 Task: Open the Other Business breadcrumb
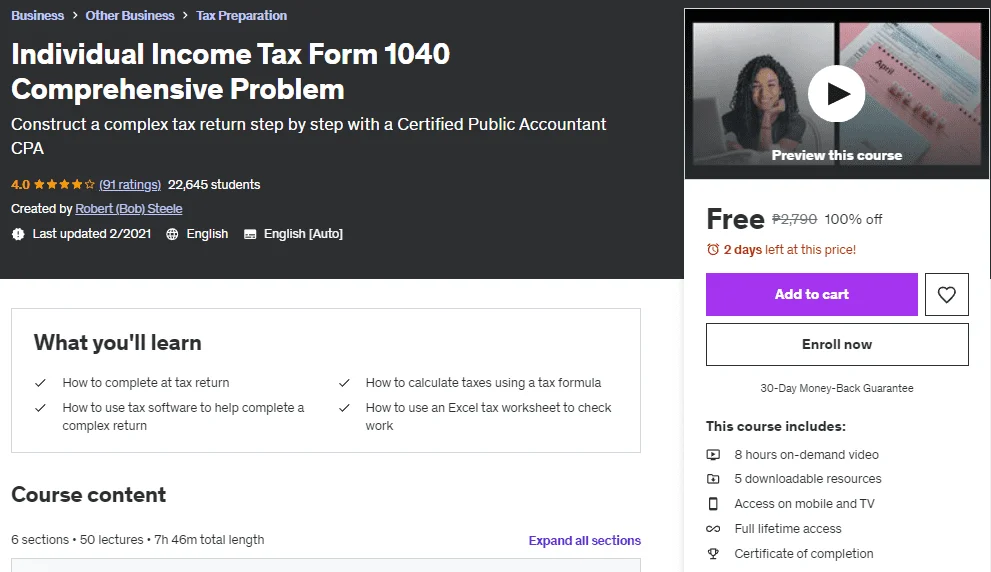tap(130, 15)
